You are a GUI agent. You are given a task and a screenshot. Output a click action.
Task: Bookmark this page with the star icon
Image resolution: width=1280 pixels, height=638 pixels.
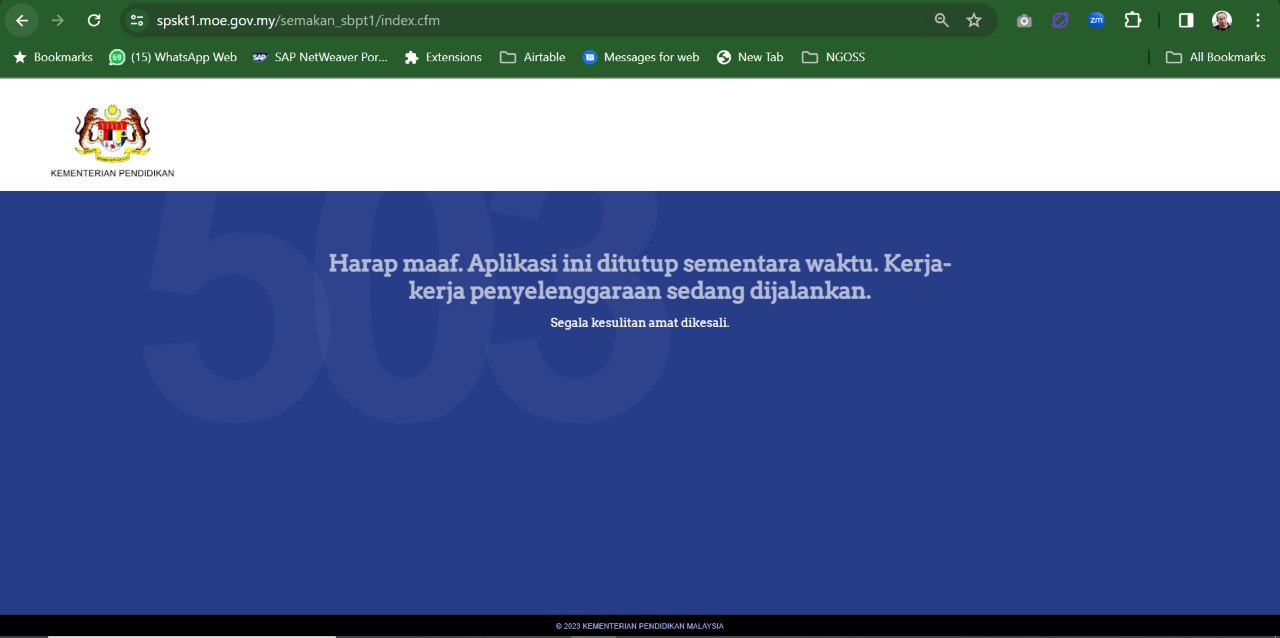tap(974, 20)
